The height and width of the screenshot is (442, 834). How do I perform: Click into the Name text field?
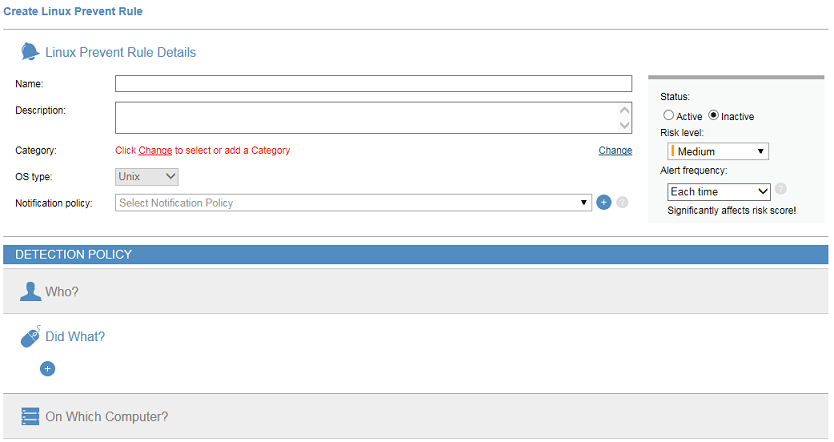pyautogui.click(x=373, y=84)
